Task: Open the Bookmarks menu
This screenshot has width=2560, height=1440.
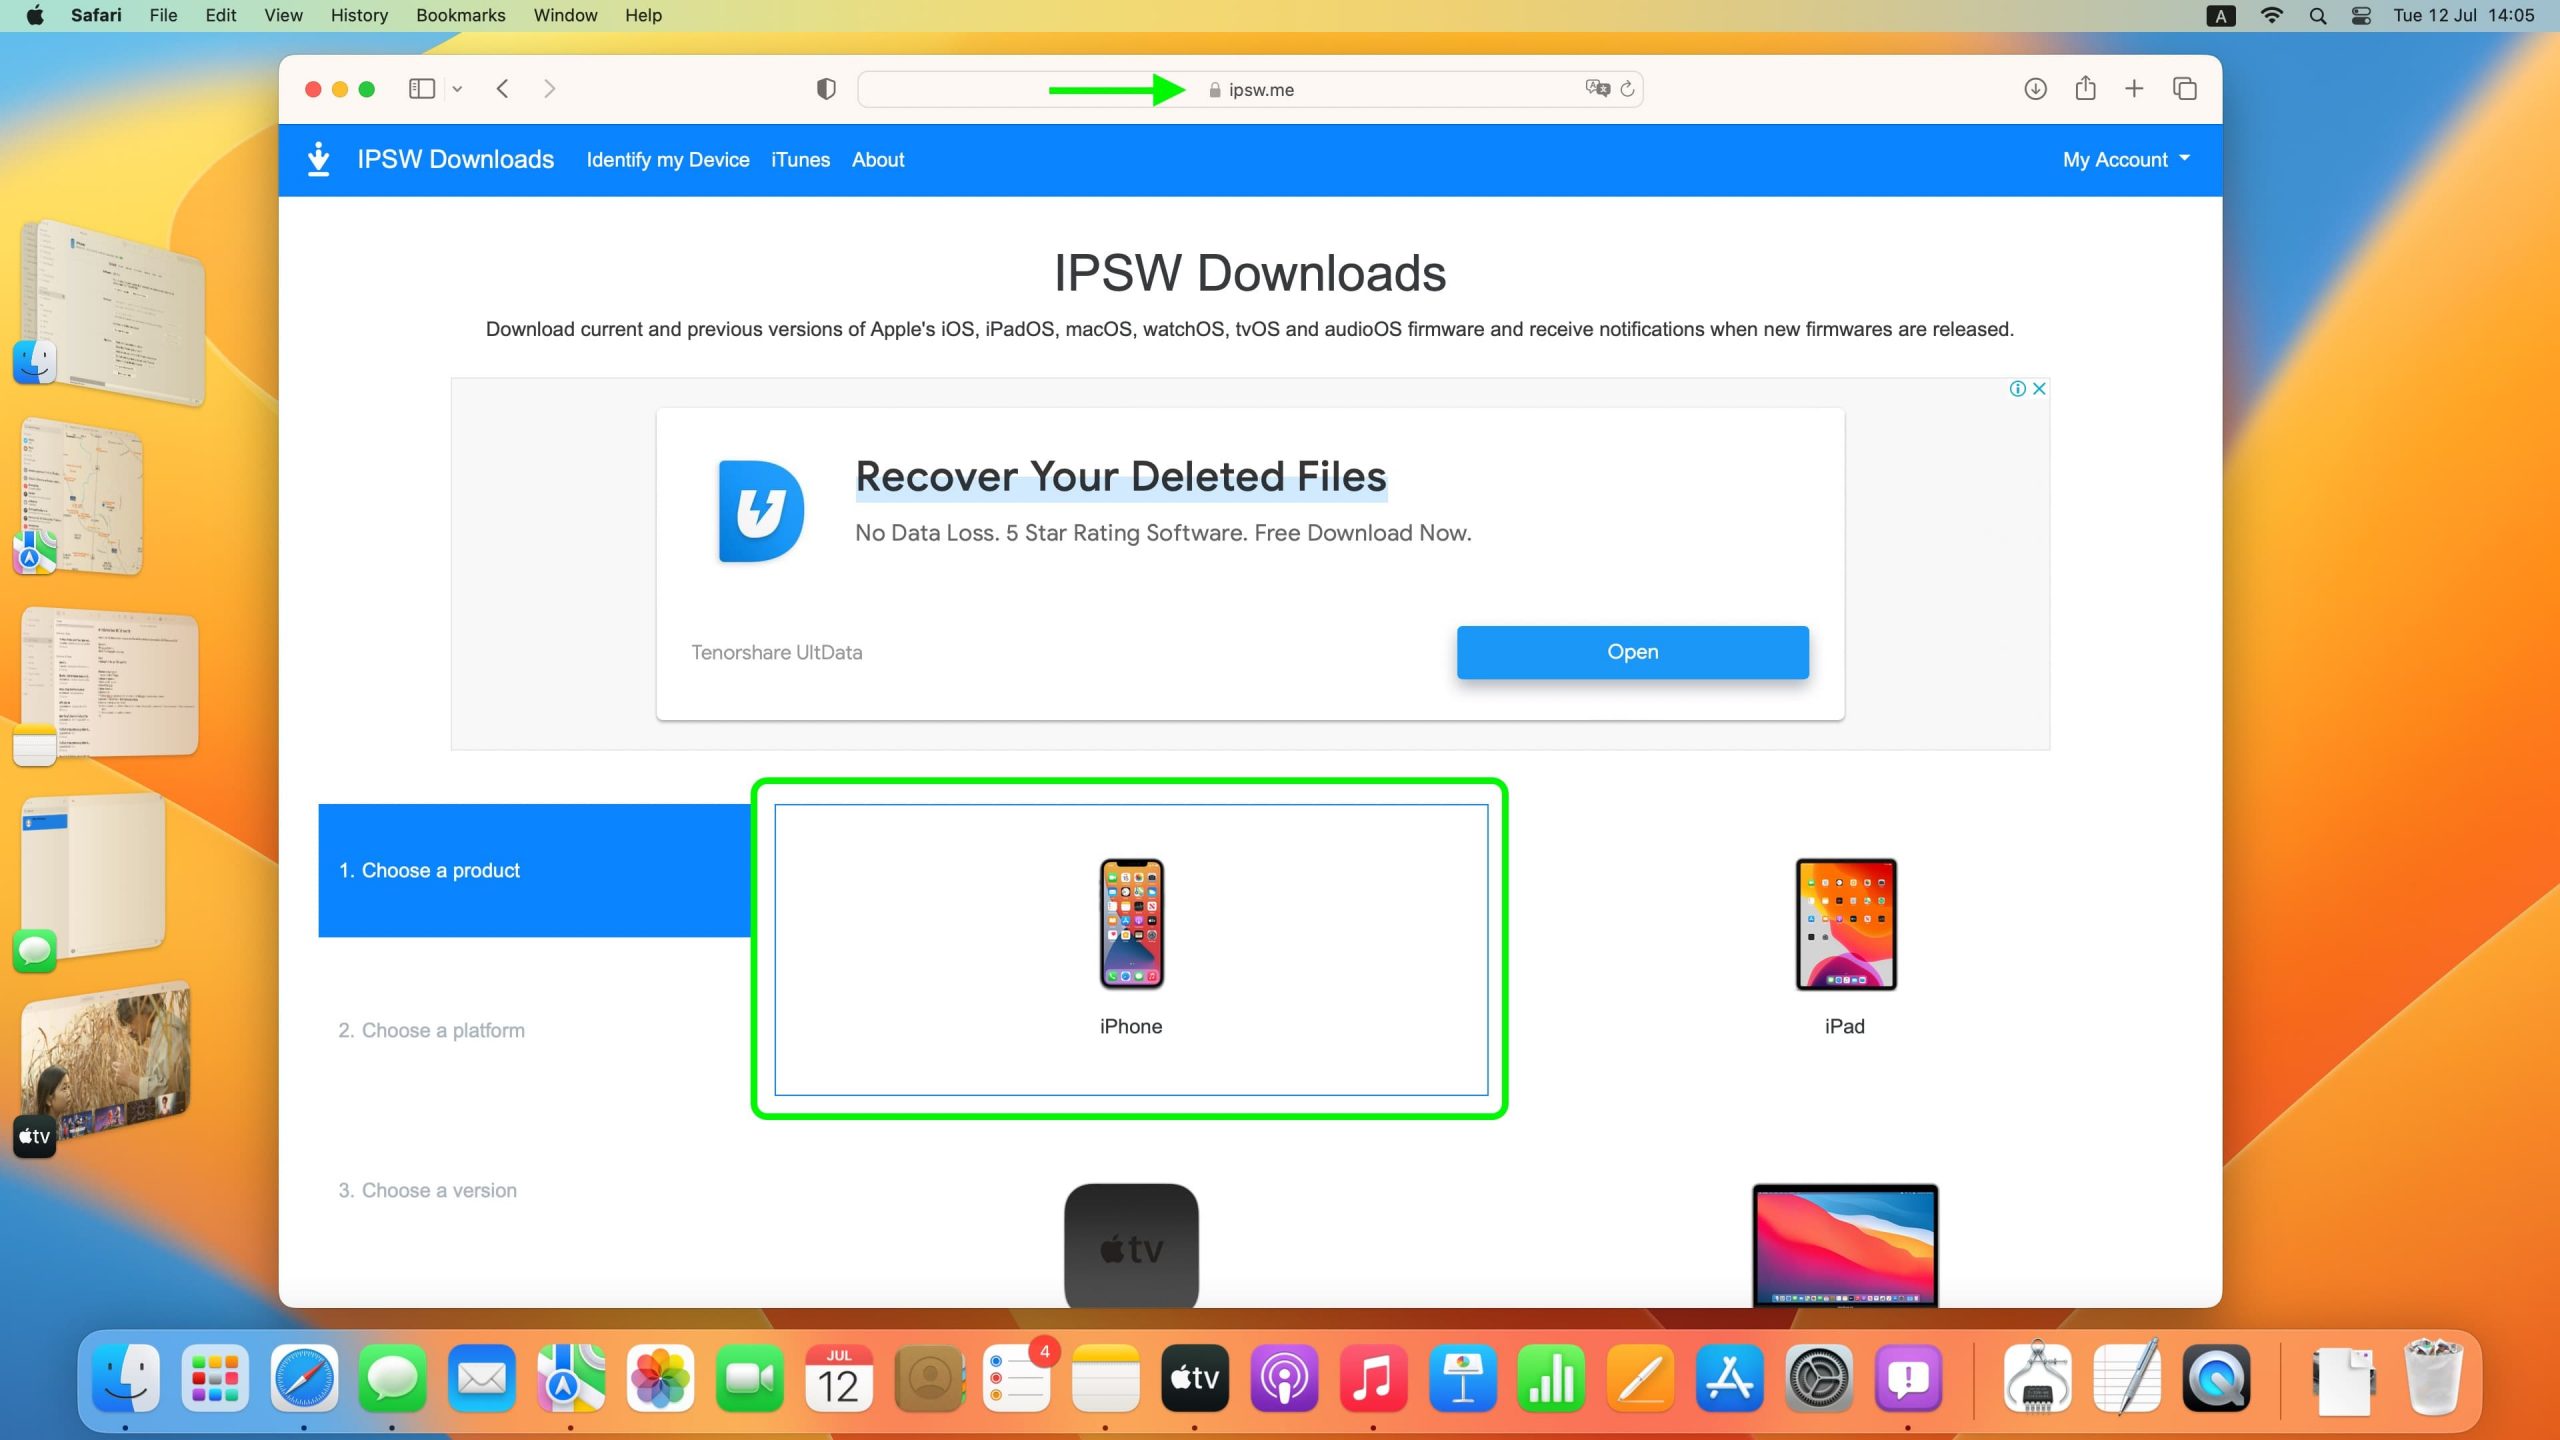Action: (460, 15)
